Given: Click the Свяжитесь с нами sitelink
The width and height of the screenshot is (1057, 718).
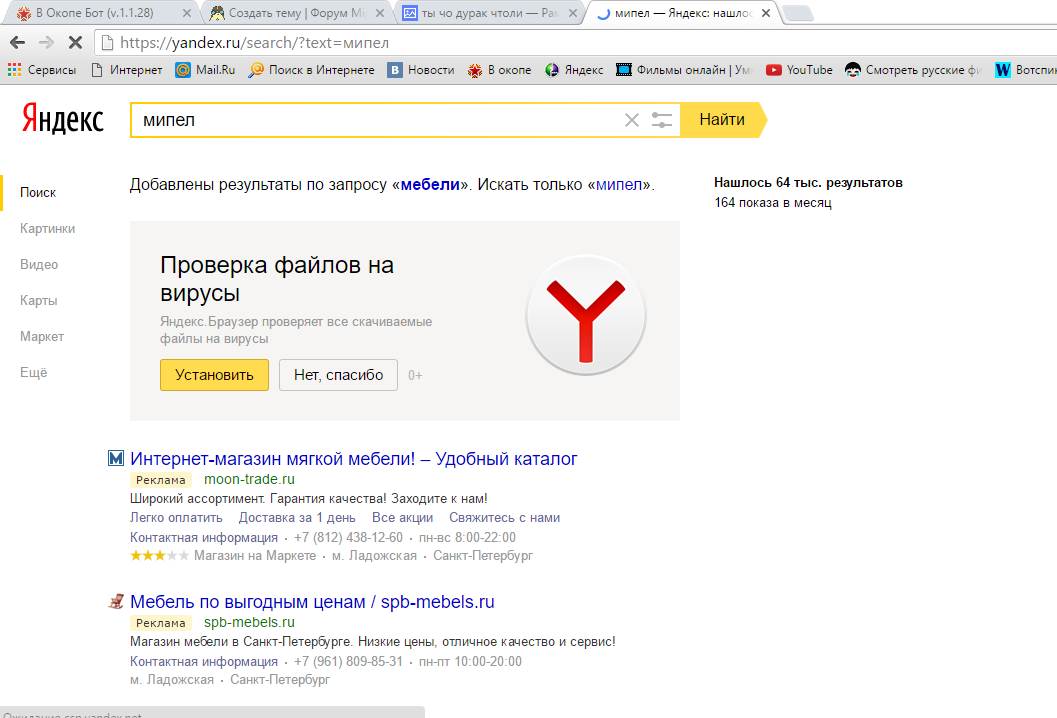Looking at the screenshot, I should (505, 518).
